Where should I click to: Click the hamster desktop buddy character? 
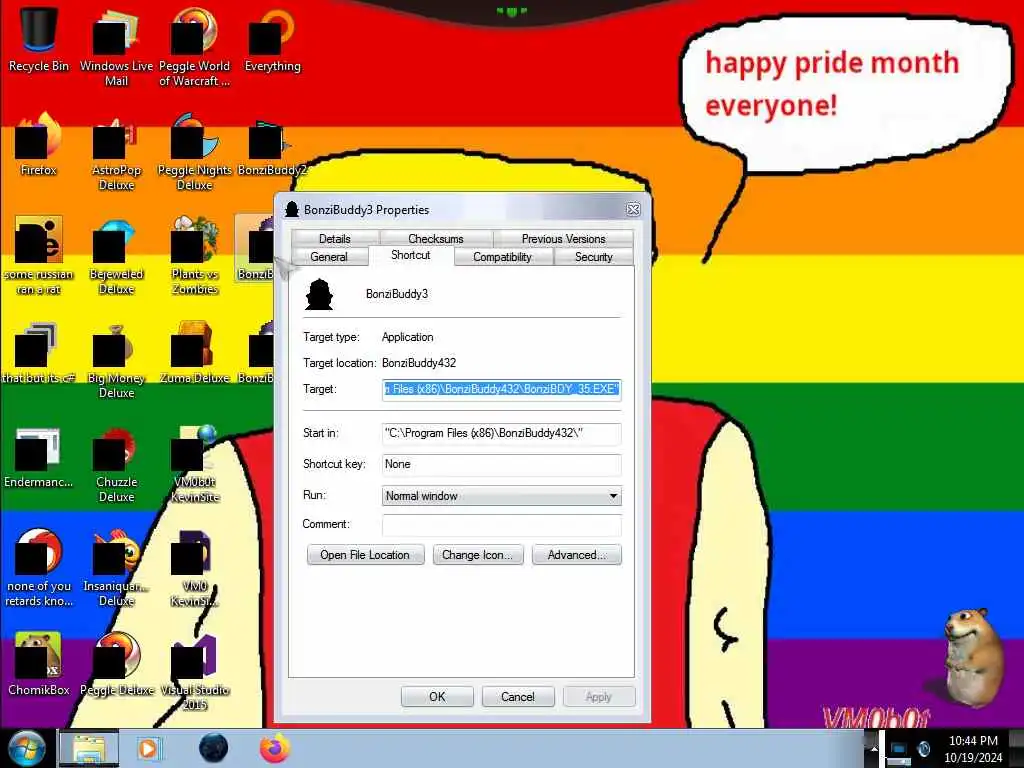972,658
